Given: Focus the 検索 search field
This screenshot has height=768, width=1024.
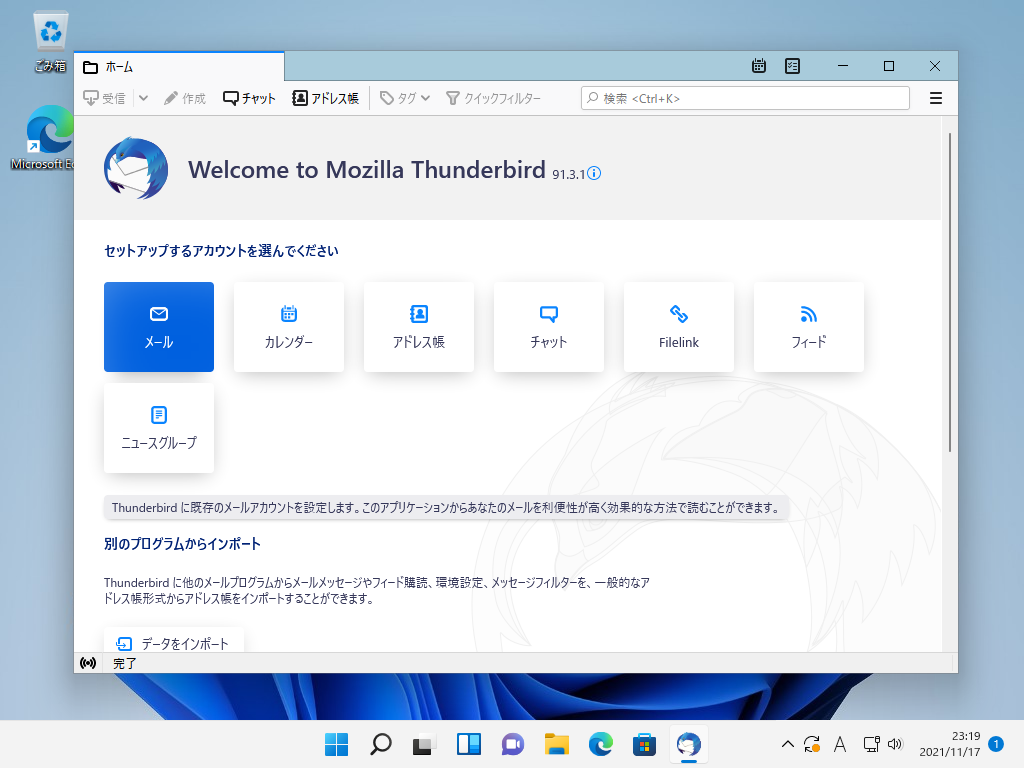Looking at the screenshot, I should [x=745, y=98].
